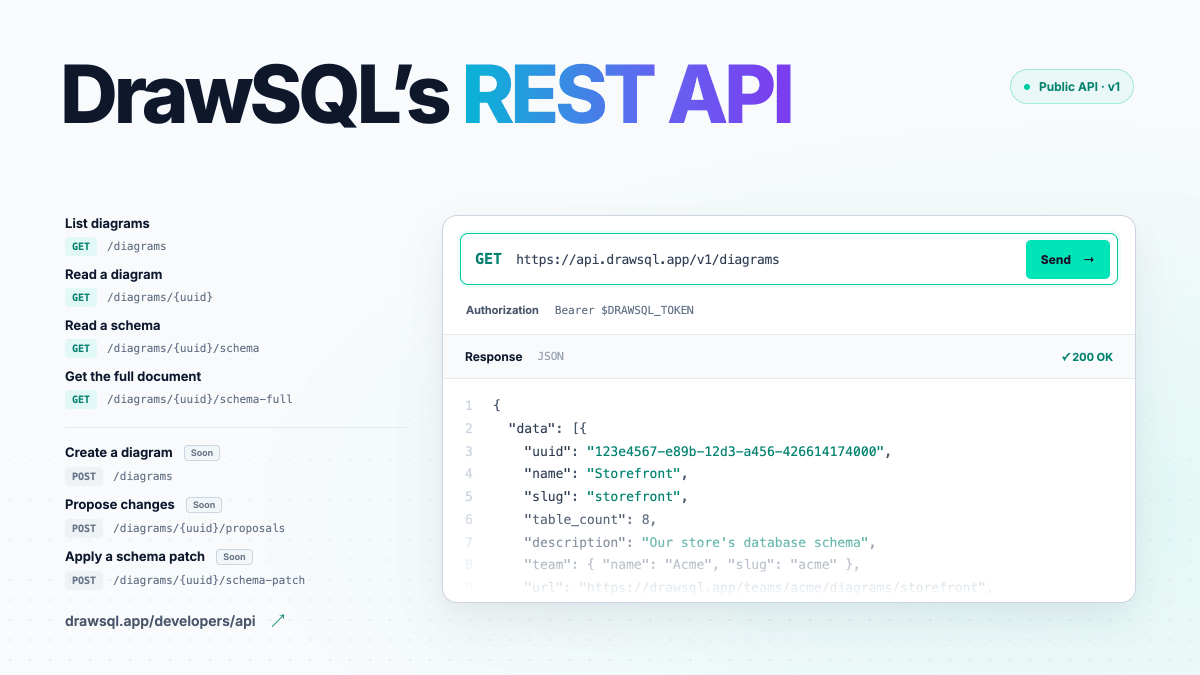Select the Create a diagram endpoint
The height and width of the screenshot is (675, 1200).
coord(119,452)
